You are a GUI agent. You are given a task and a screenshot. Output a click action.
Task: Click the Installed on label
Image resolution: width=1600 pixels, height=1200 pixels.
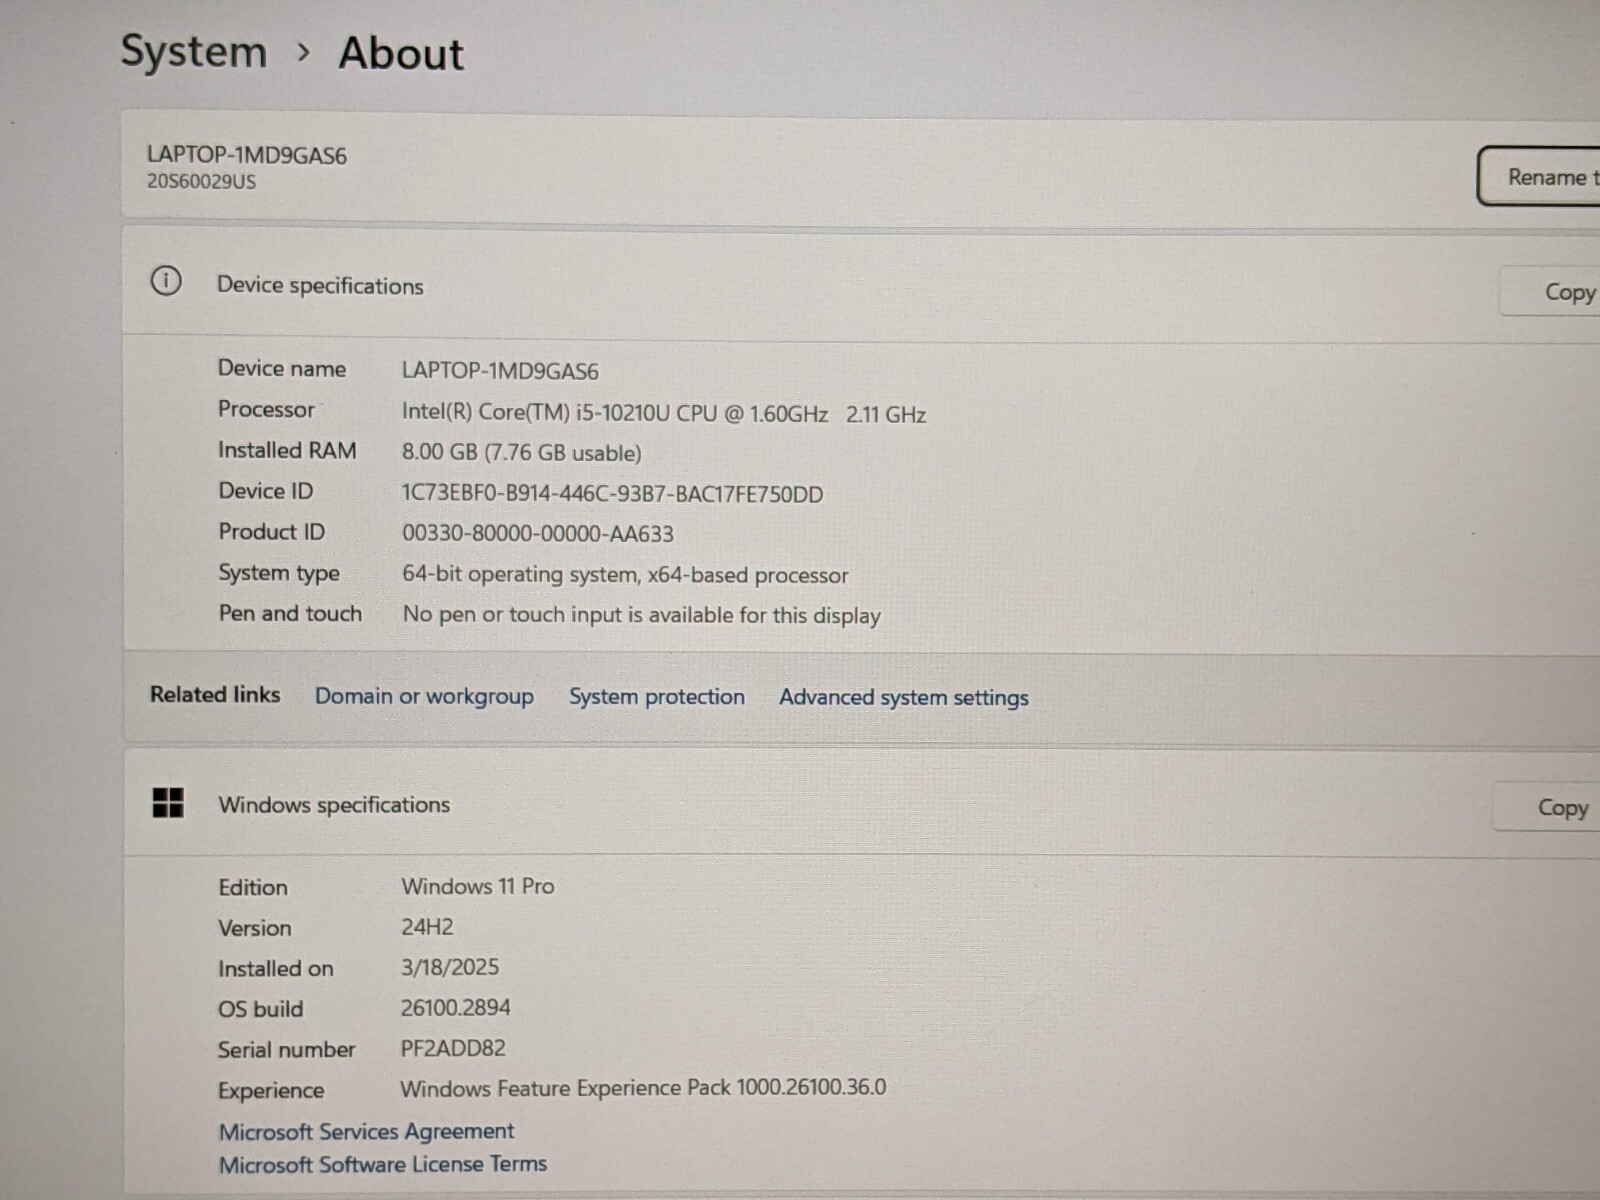coord(276,968)
